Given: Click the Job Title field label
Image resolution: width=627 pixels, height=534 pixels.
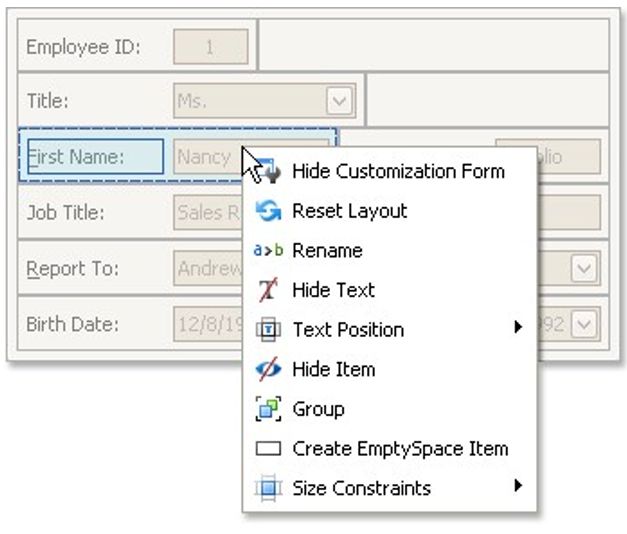Looking at the screenshot, I should (65, 212).
